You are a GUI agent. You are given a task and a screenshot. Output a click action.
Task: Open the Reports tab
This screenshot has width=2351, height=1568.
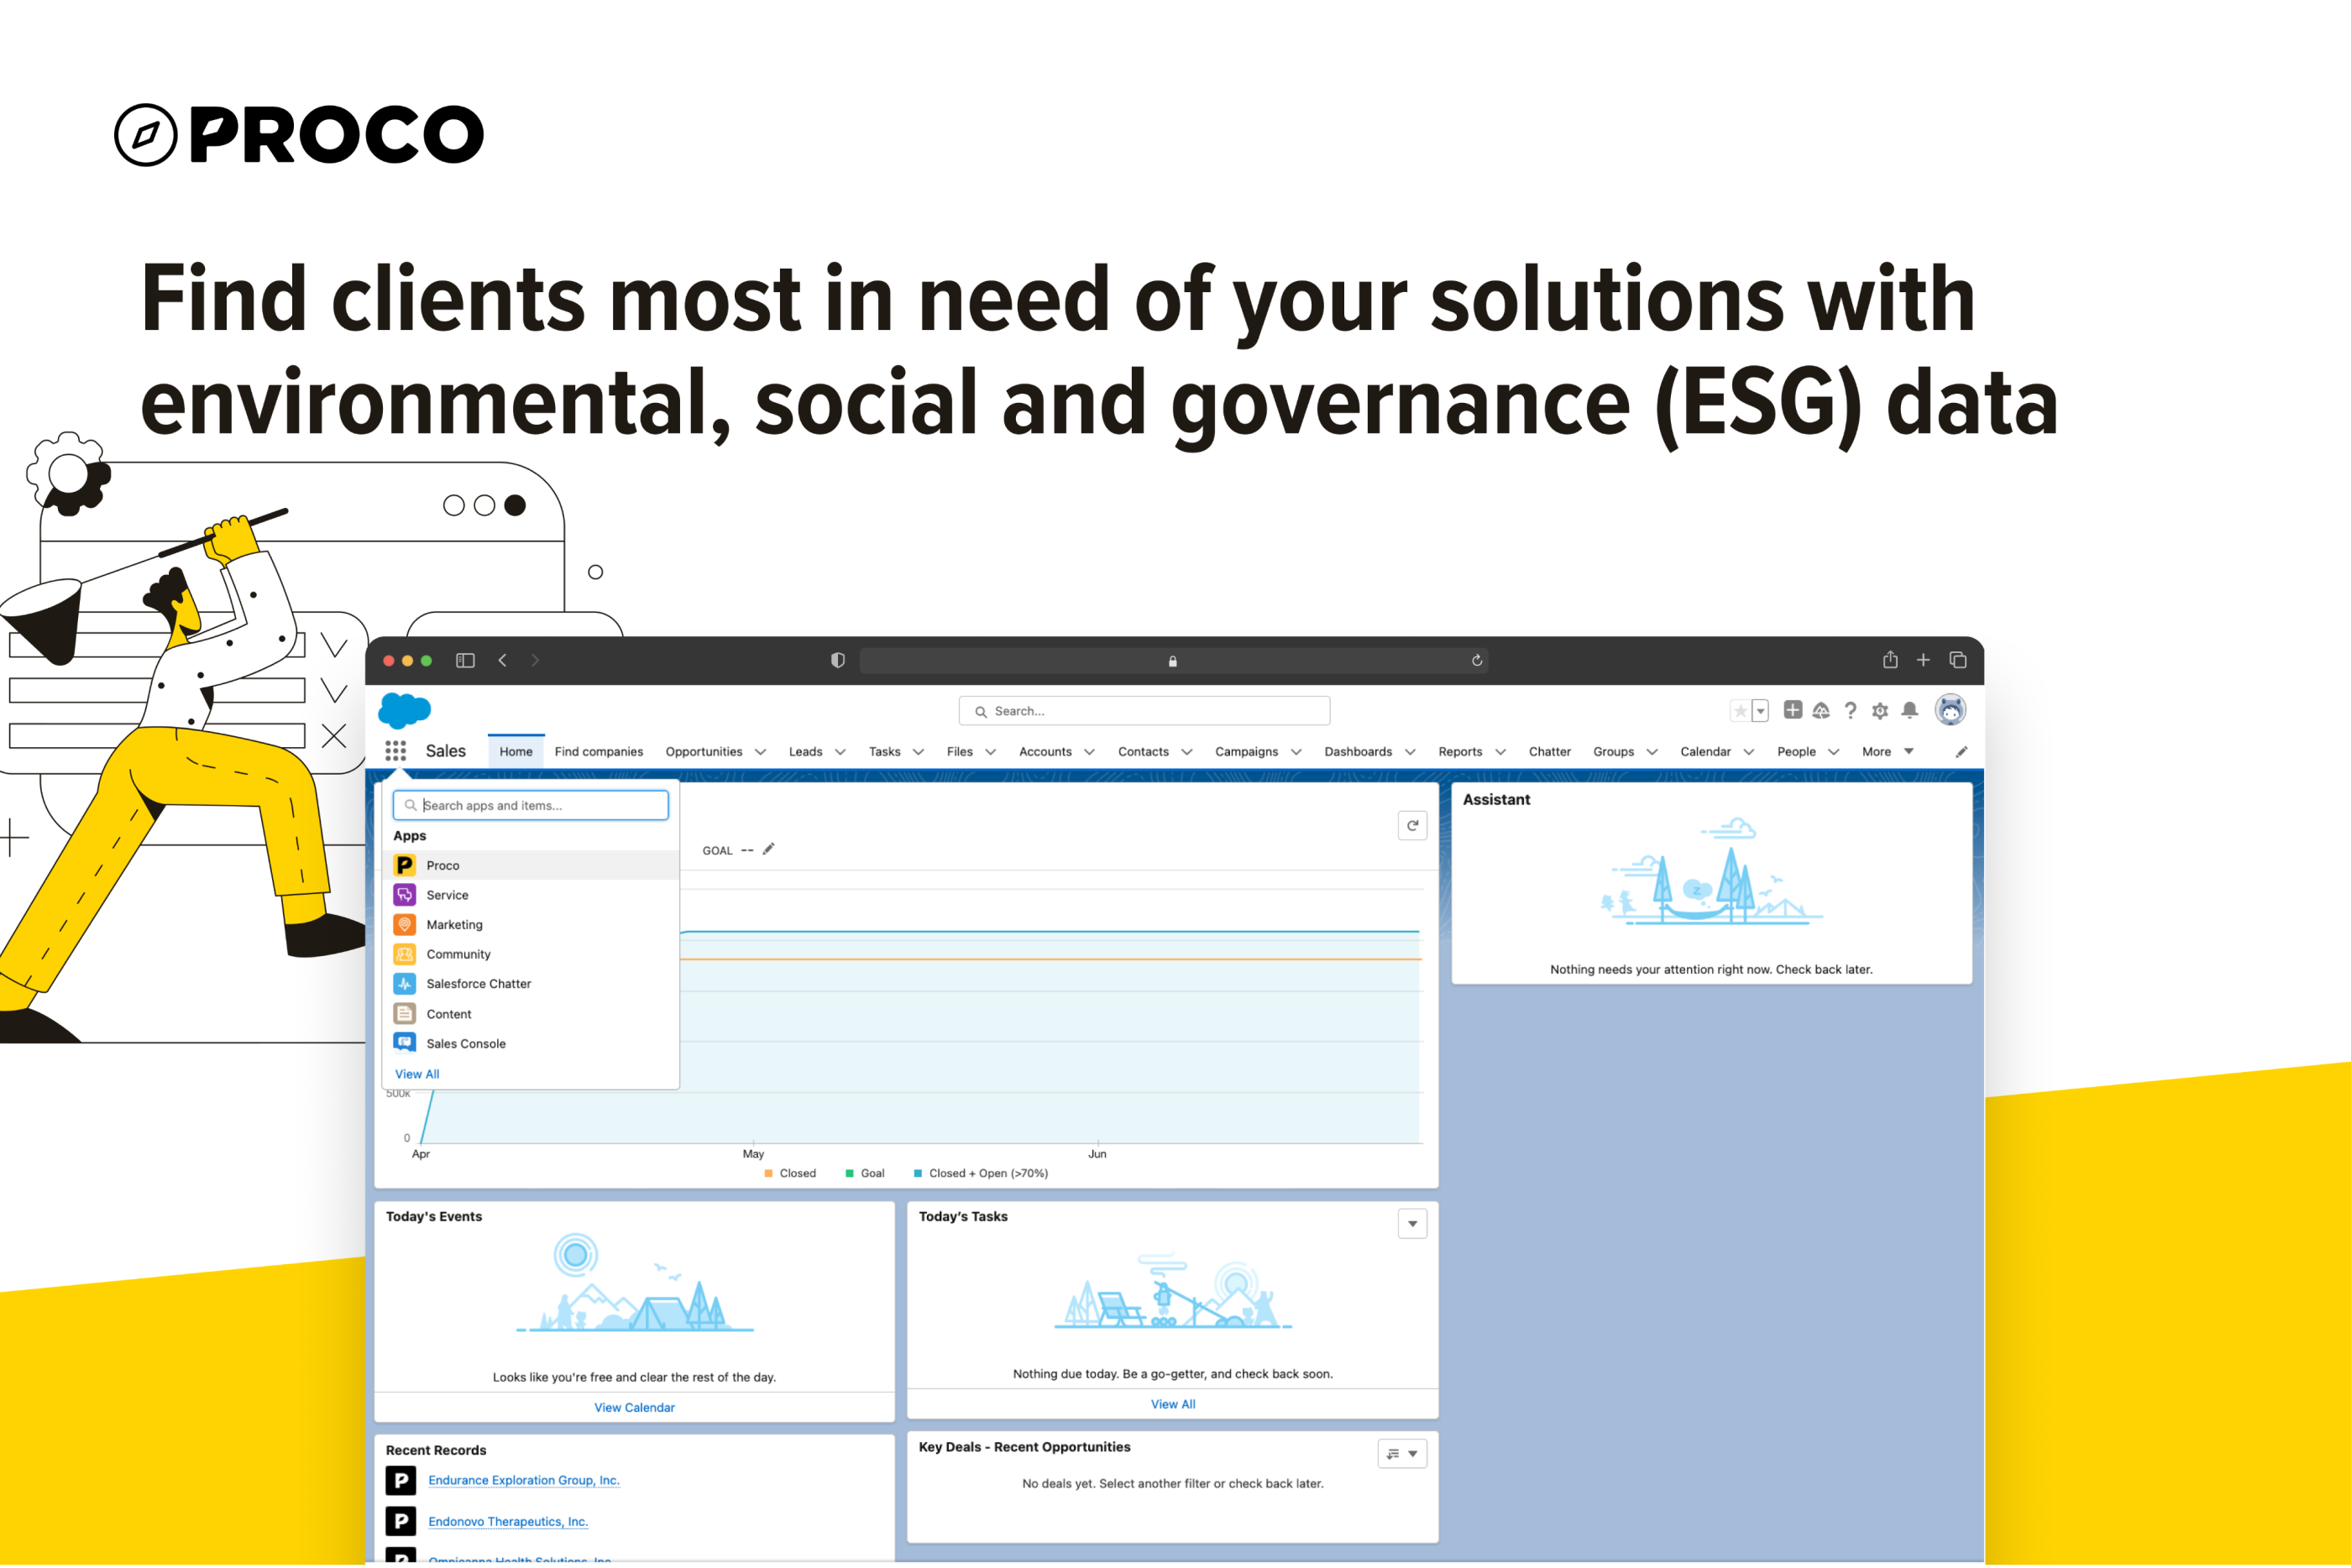pyautogui.click(x=1460, y=752)
